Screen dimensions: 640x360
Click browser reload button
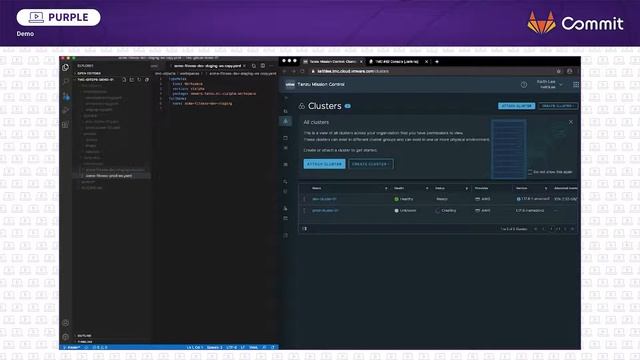click(303, 71)
